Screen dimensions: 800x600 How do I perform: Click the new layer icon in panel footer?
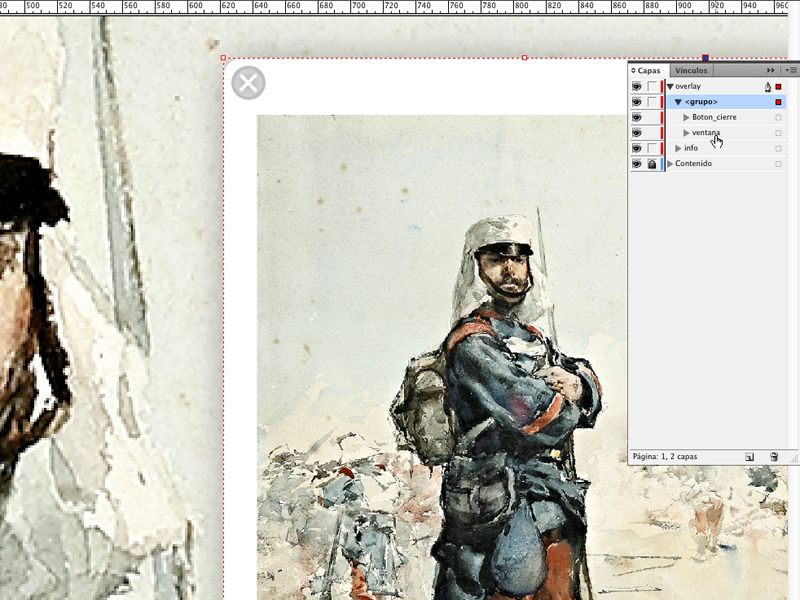pyautogui.click(x=749, y=457)
